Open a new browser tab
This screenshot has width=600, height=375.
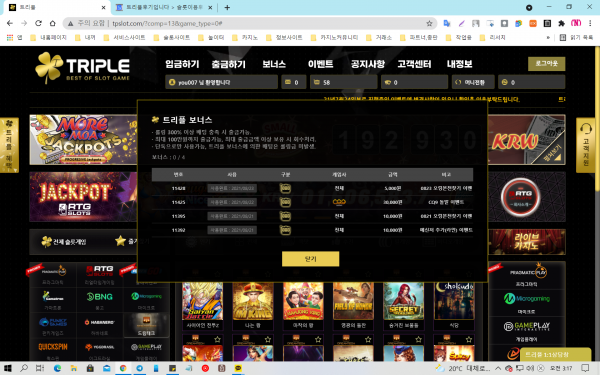point(227,8)
